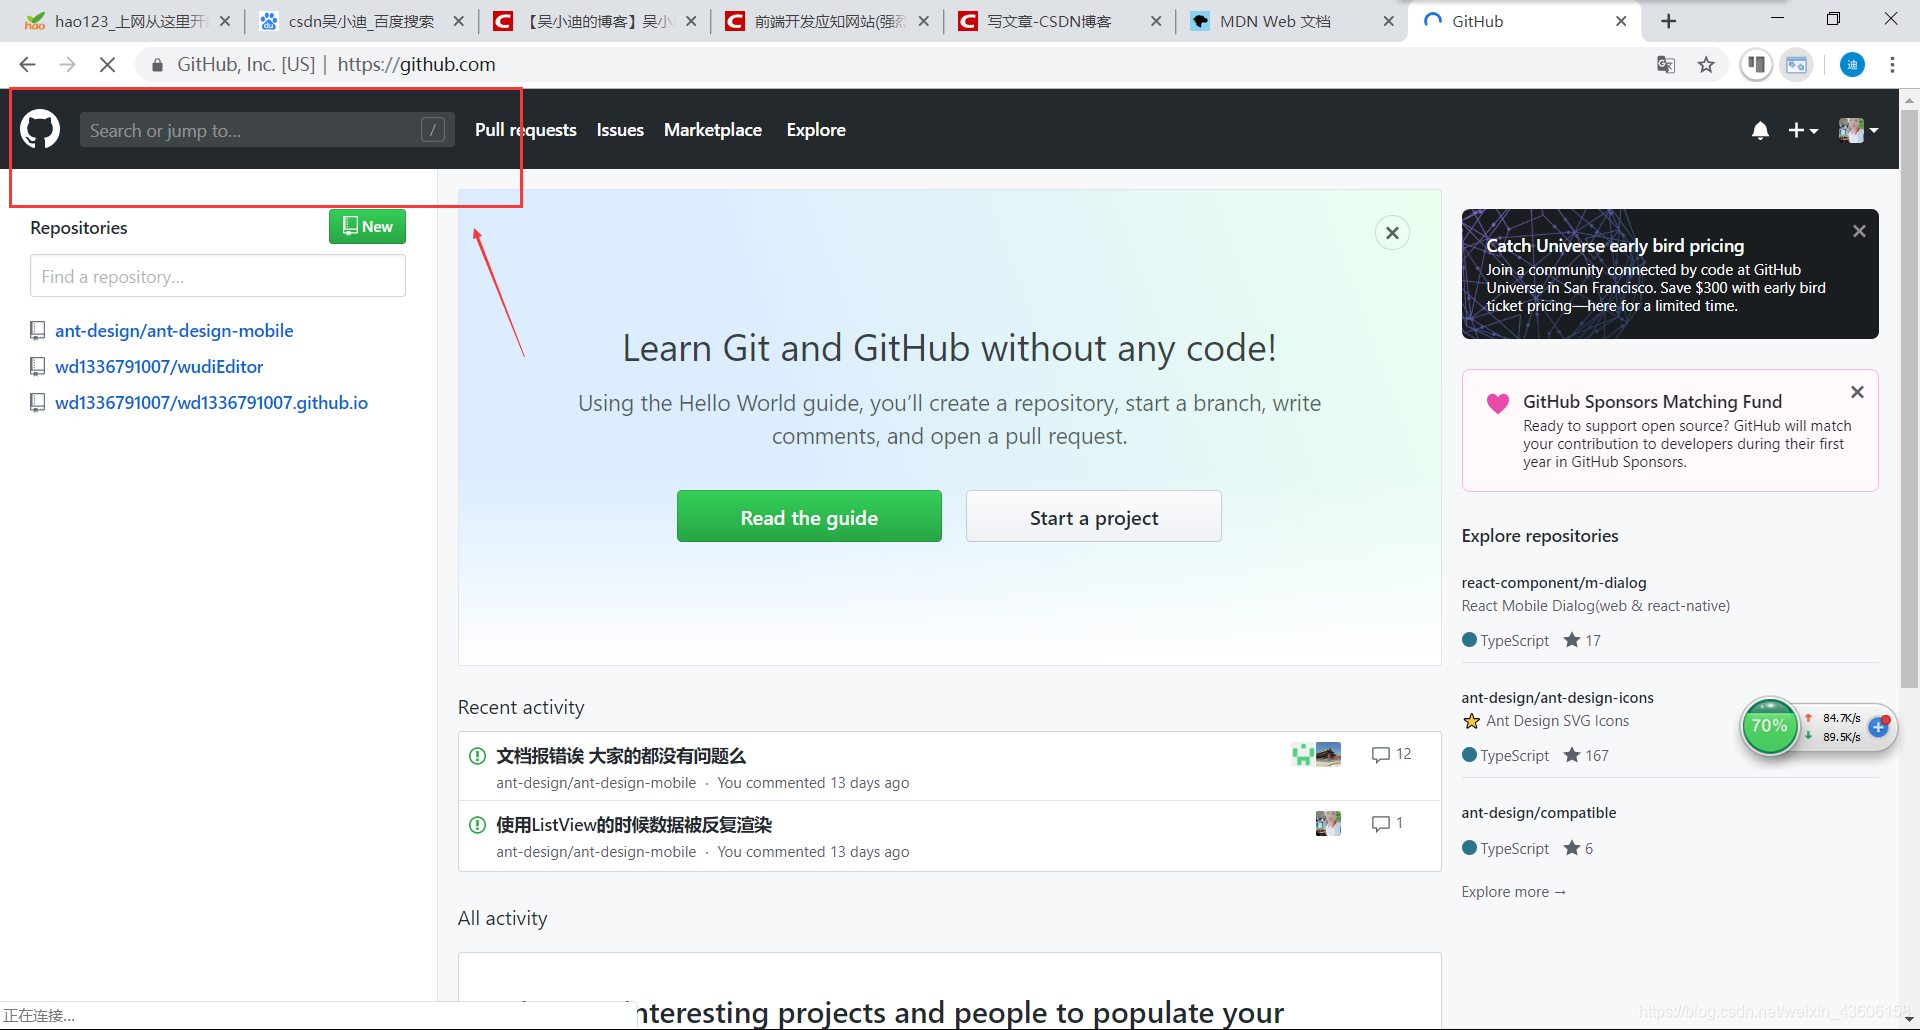Click the bookmark star in address bar
The width and height of the screenshot is (1920, 1030).
[x=1706, y=65]
